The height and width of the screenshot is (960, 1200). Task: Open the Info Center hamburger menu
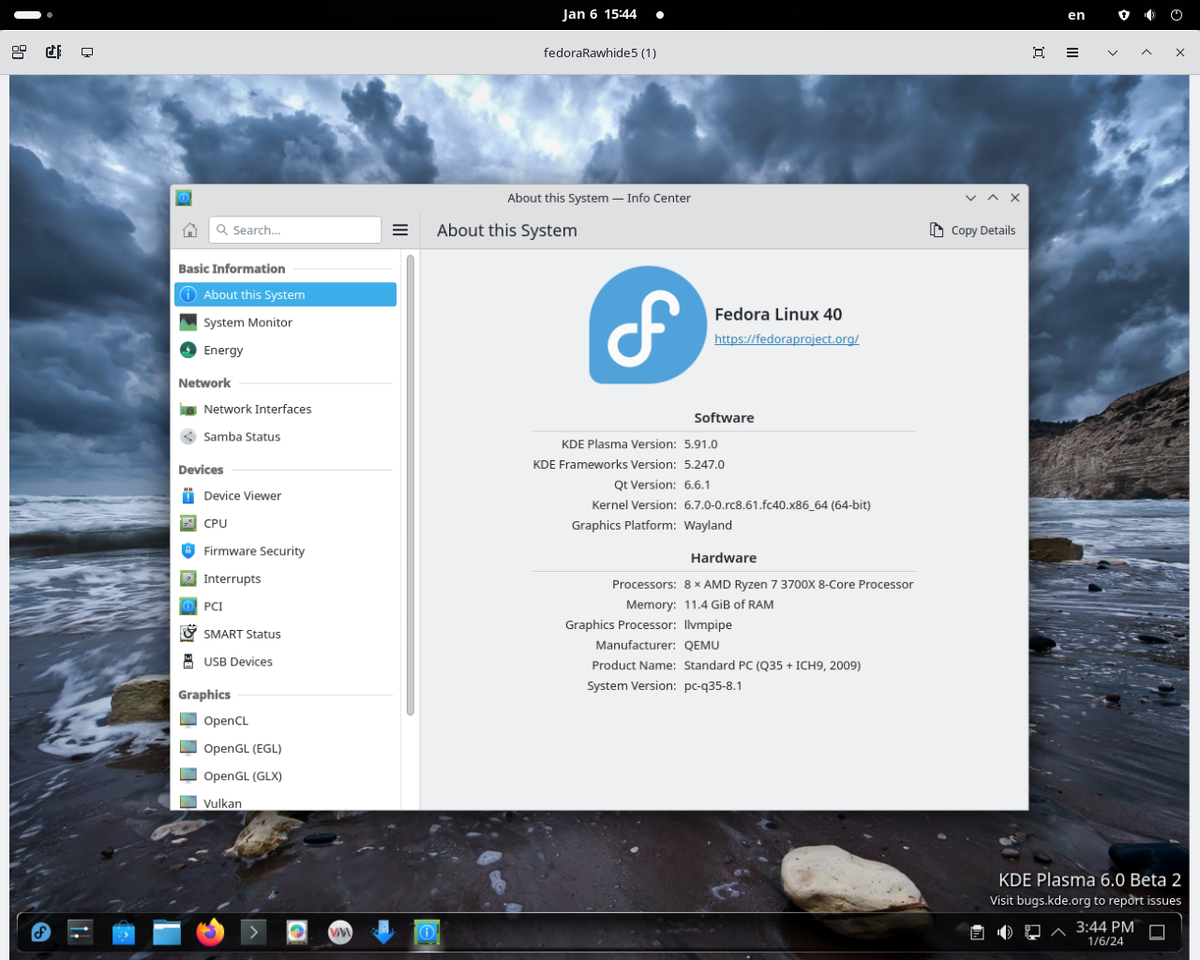click(400, 230)
